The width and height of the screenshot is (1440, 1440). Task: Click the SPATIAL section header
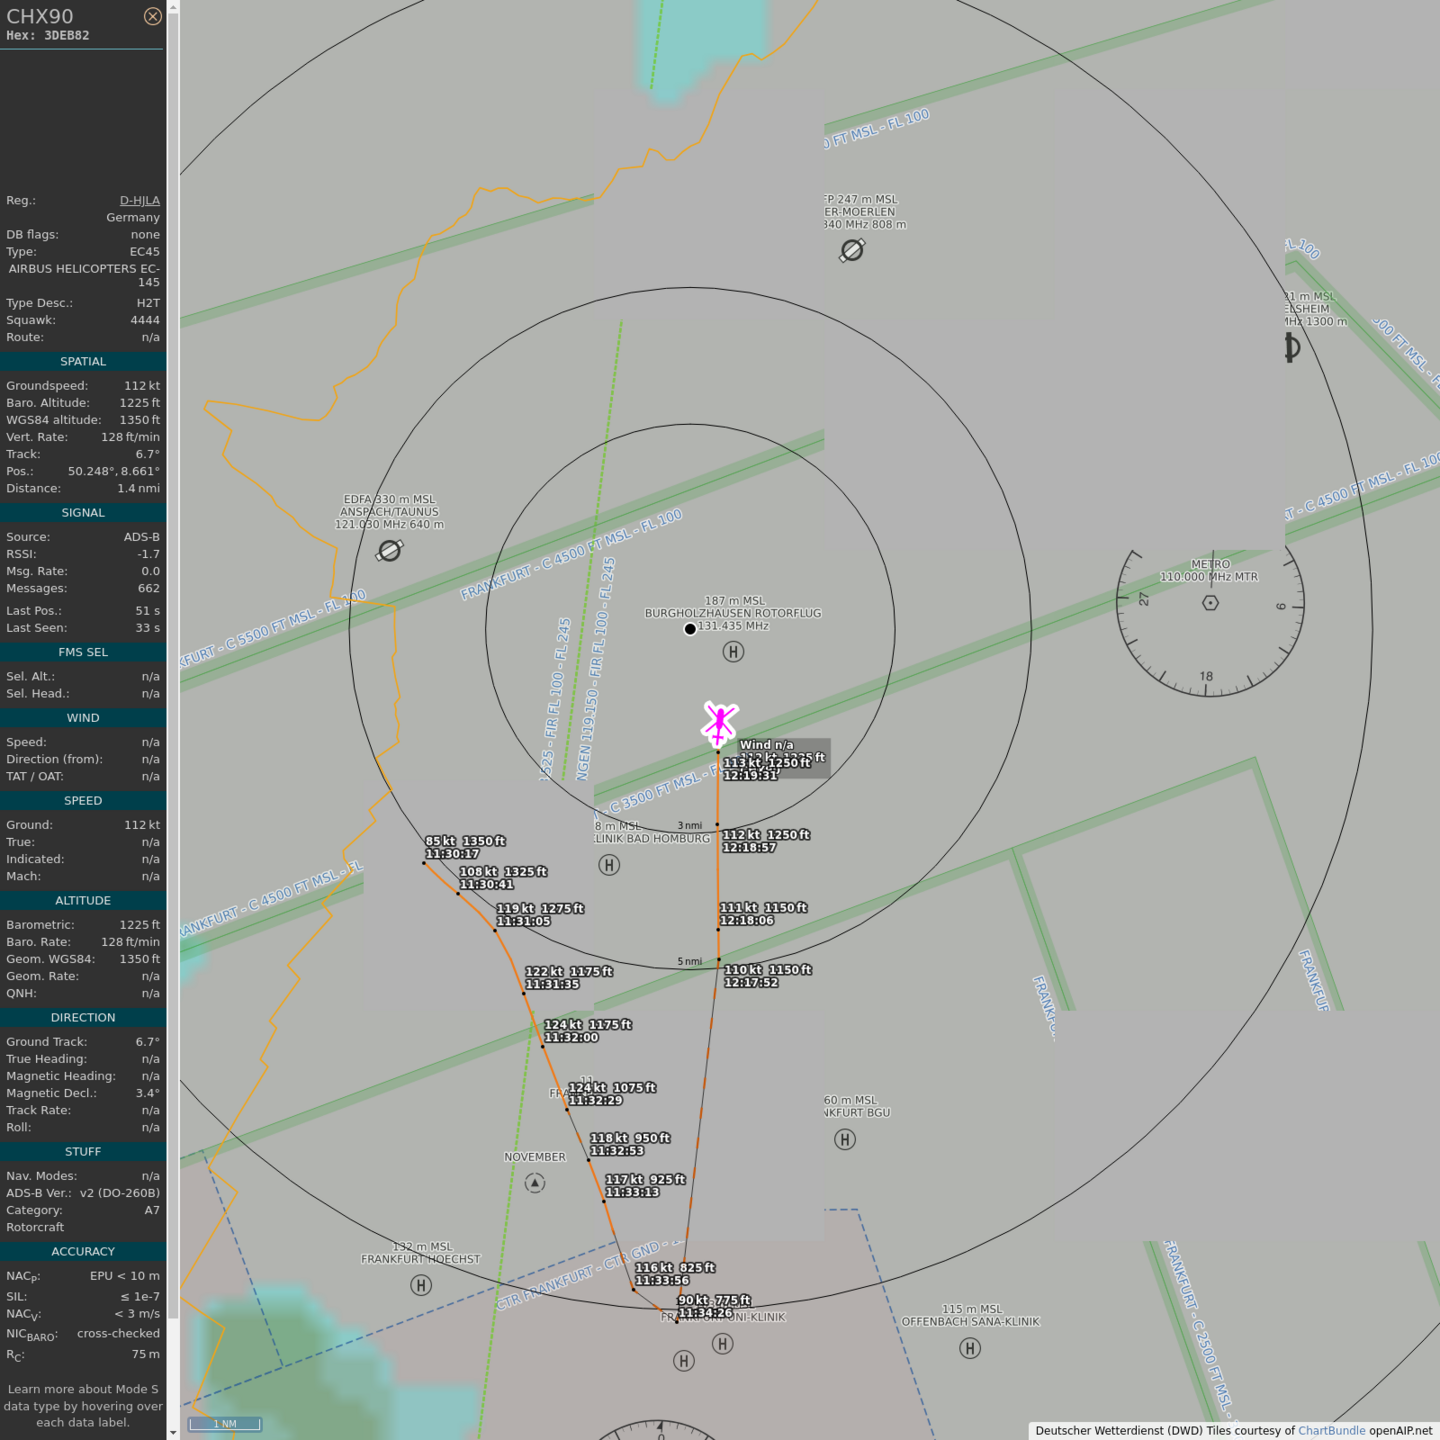pos(83,361)
